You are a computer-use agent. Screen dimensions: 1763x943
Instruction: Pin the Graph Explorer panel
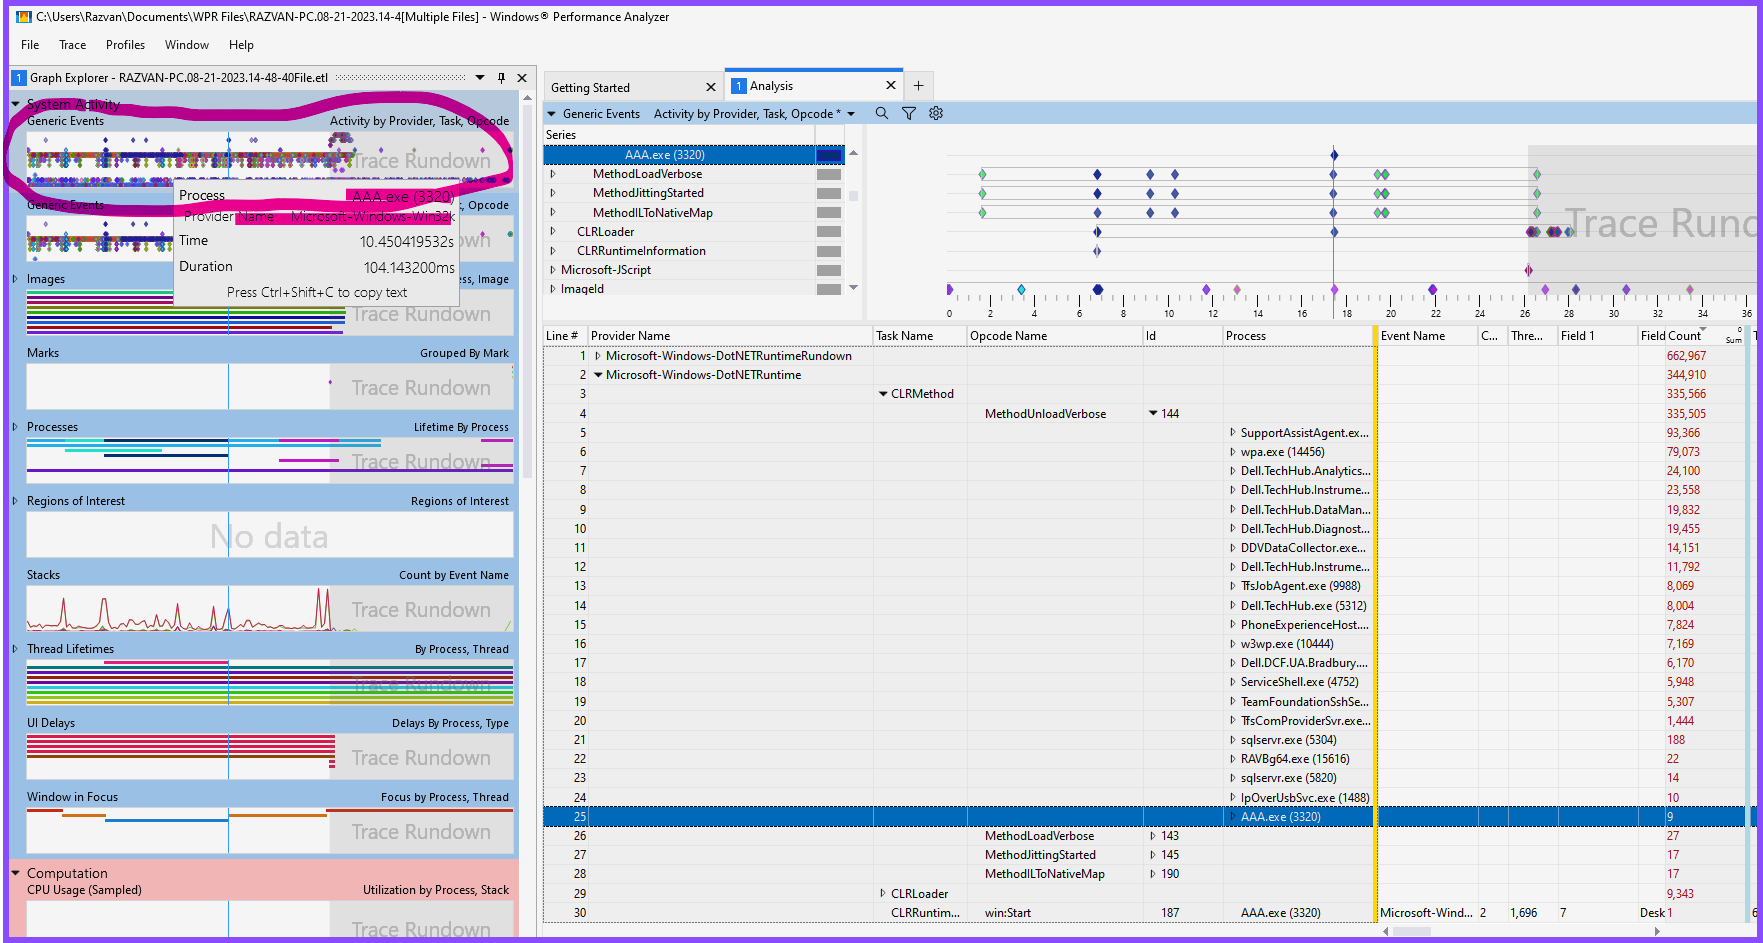tap(501, 77)
